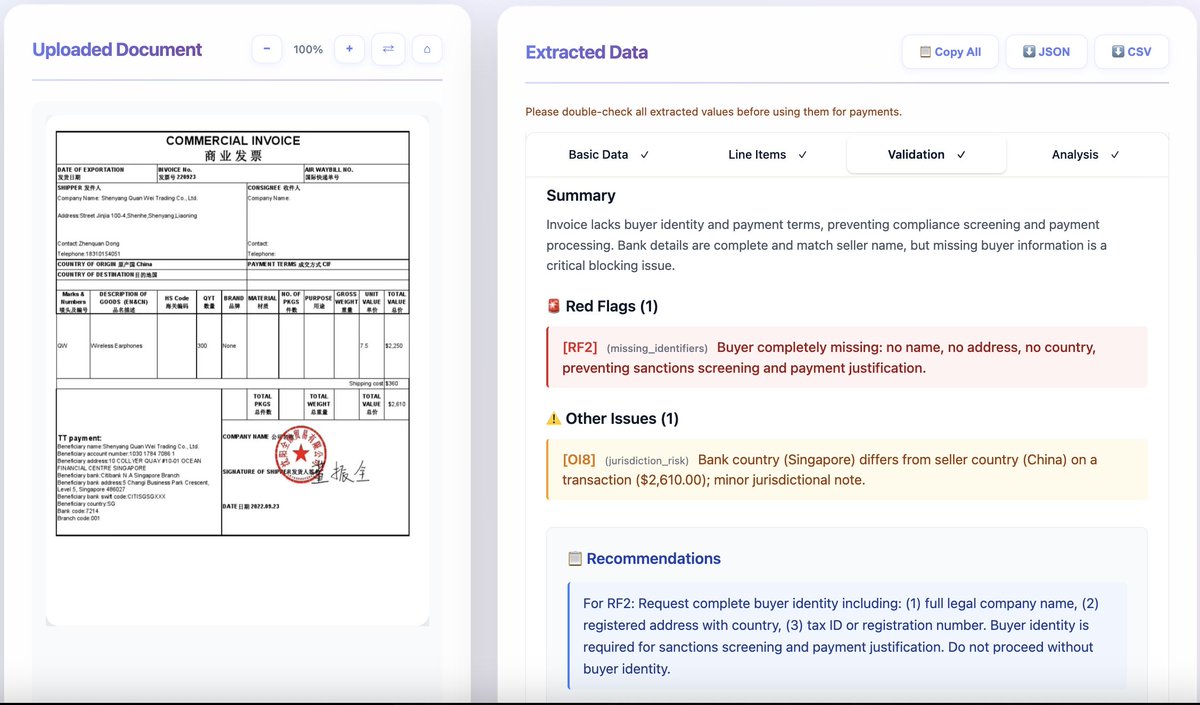Click the red company stamp on invoice

click(x=301, y=455)
